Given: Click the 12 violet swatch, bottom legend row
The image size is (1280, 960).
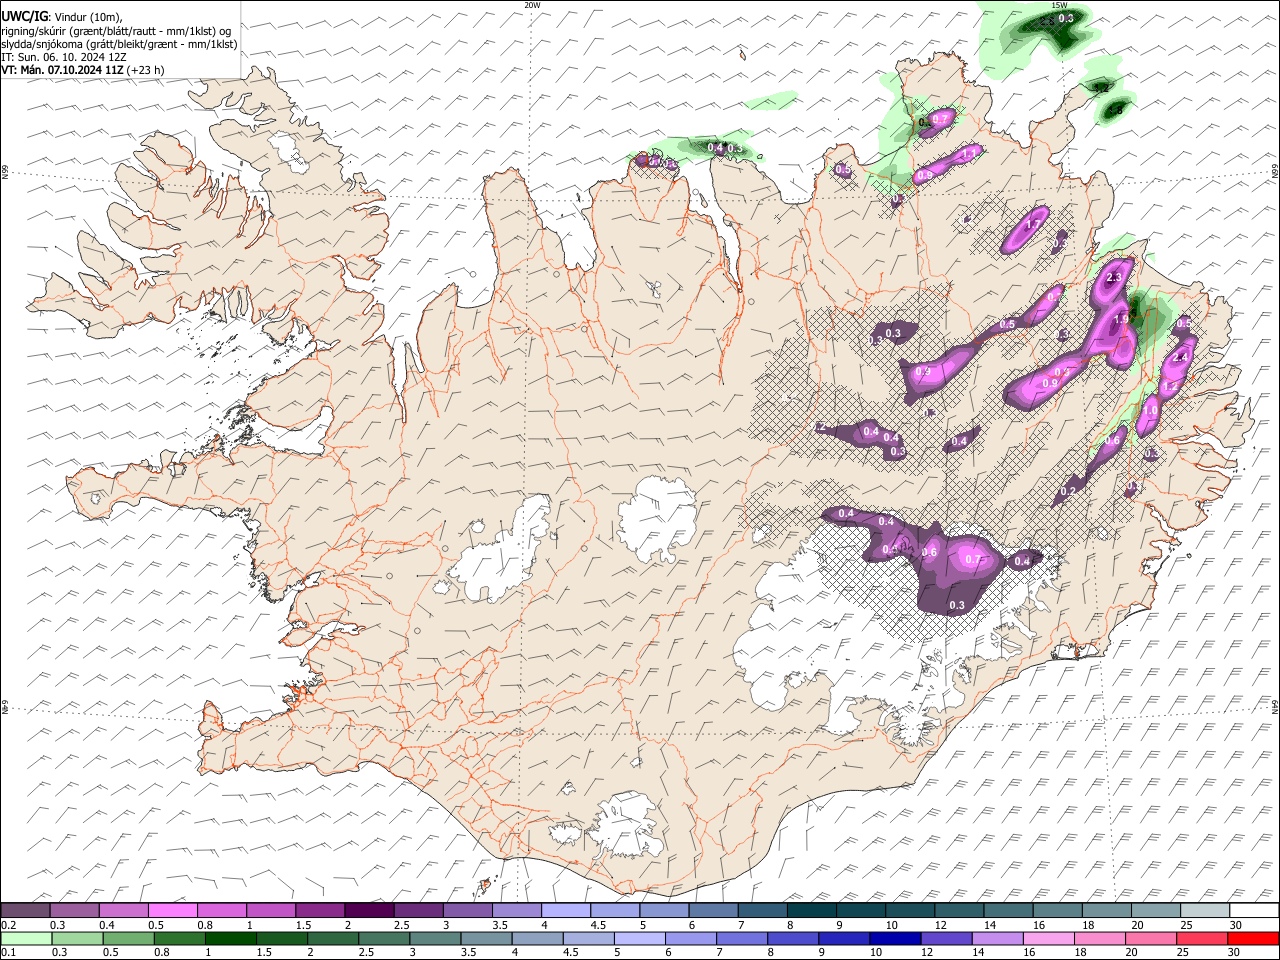Looking at the screenshot, I should pos(946,939).
